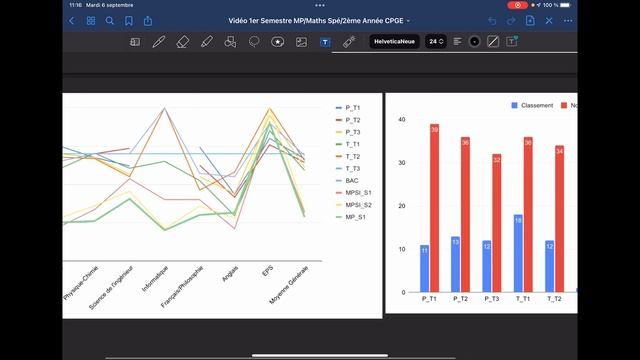This screenshot has height=360, width=640.
Task: Click the P_T3 legend entry
Action: pyautogui.click(x=348, y=132)
